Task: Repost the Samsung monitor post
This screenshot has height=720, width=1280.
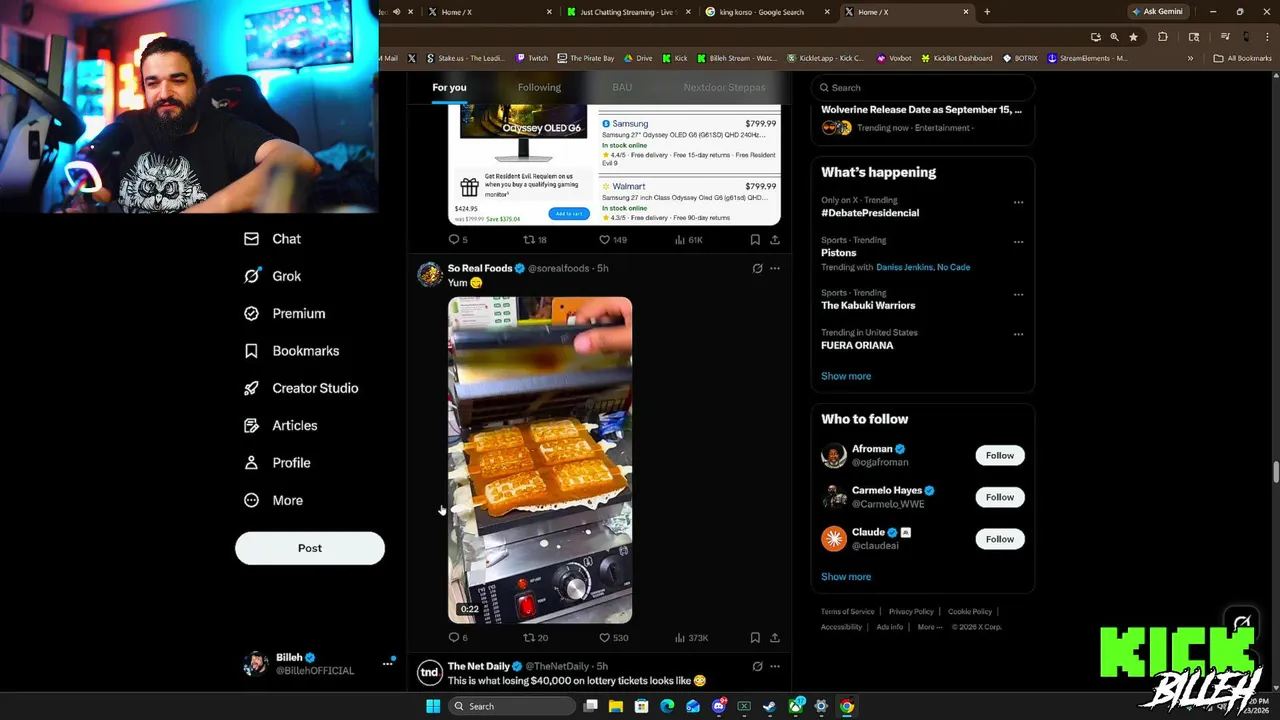Action: point(536,240)
